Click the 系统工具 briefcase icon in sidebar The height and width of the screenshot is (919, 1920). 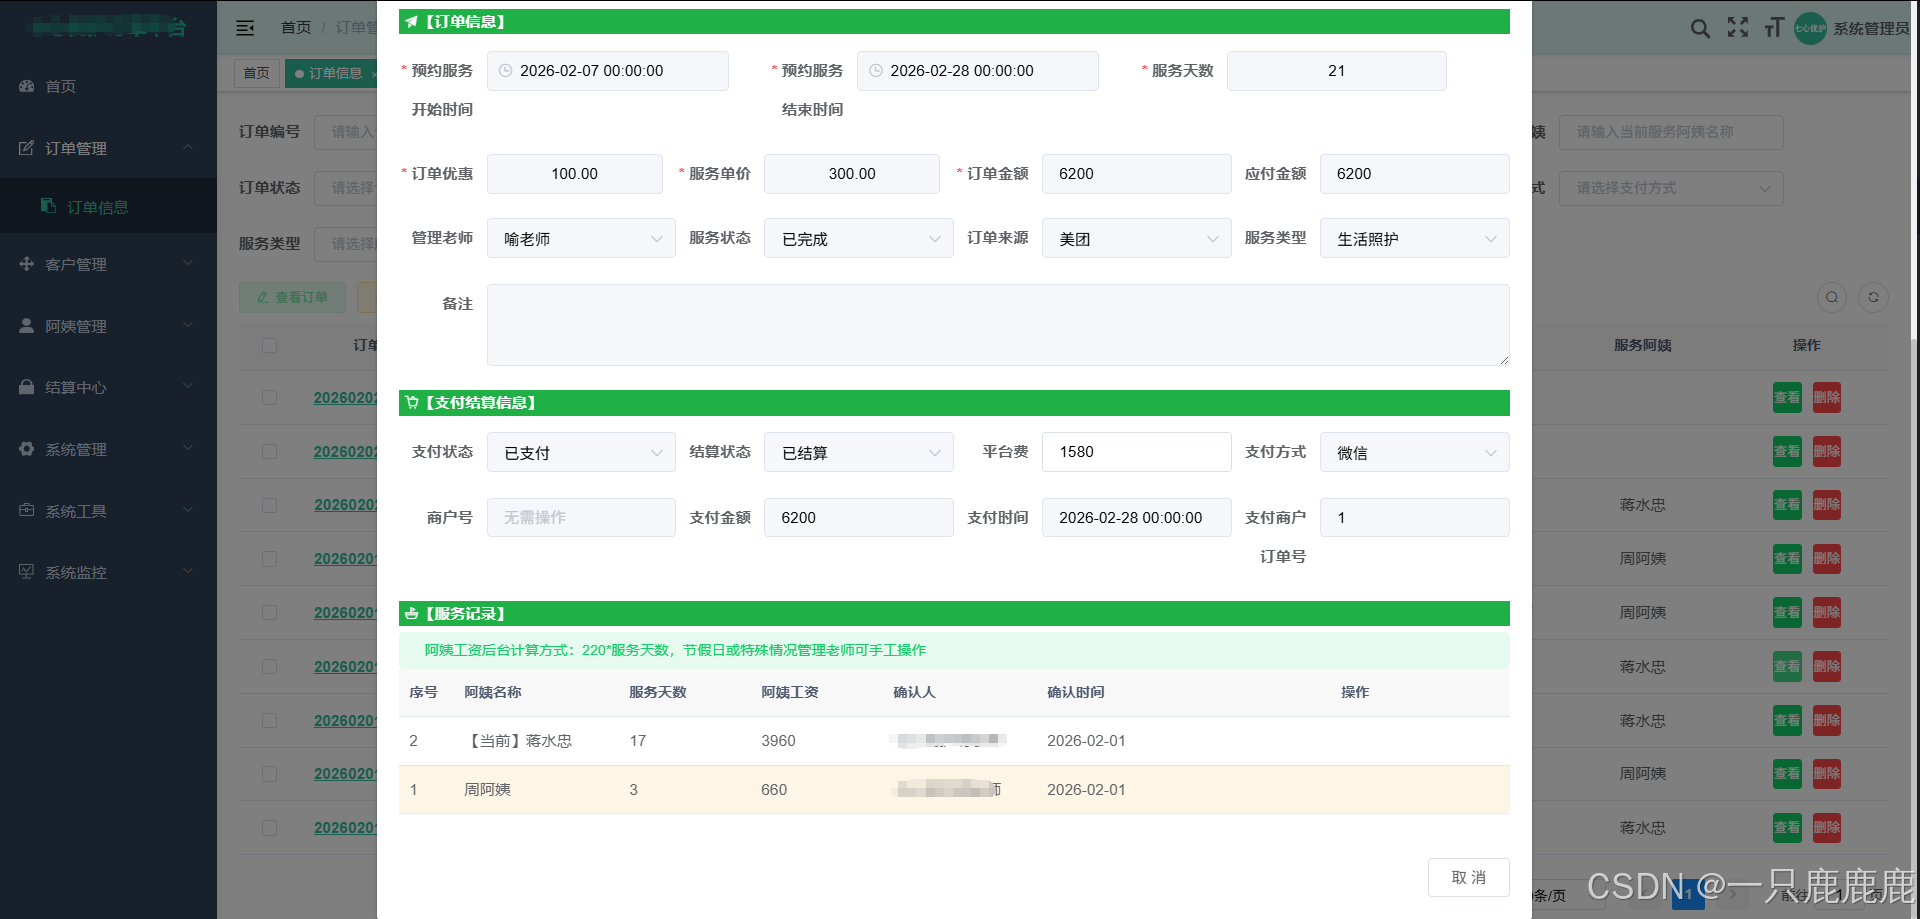click(27, 511)
